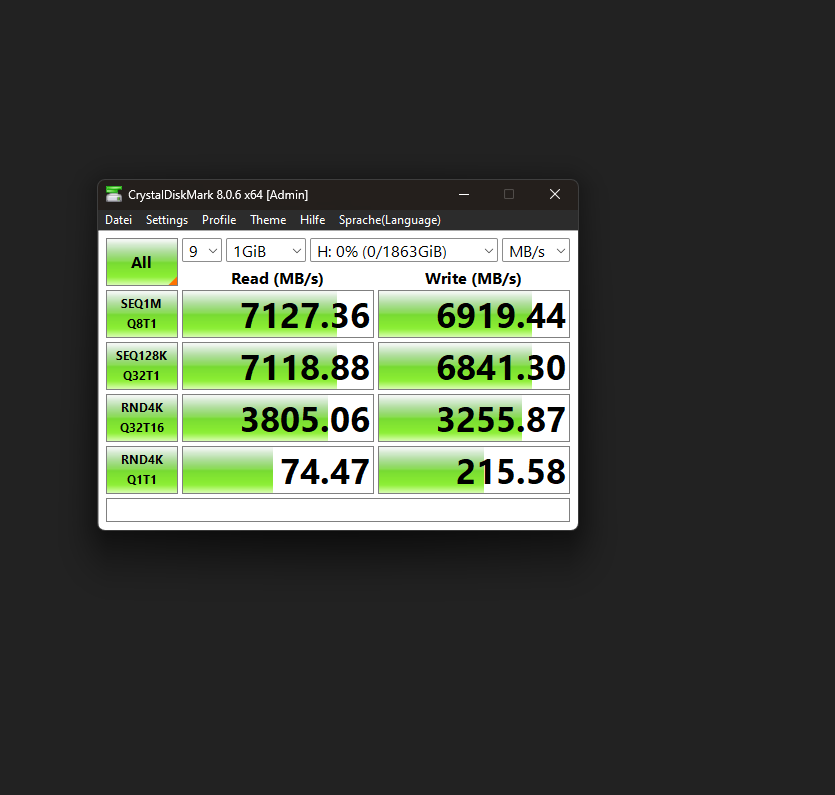Click the CrystalDiskMark app icon in title bar
Image resolution: width=835 pixels, height=795 pixels.
point(113,194)
